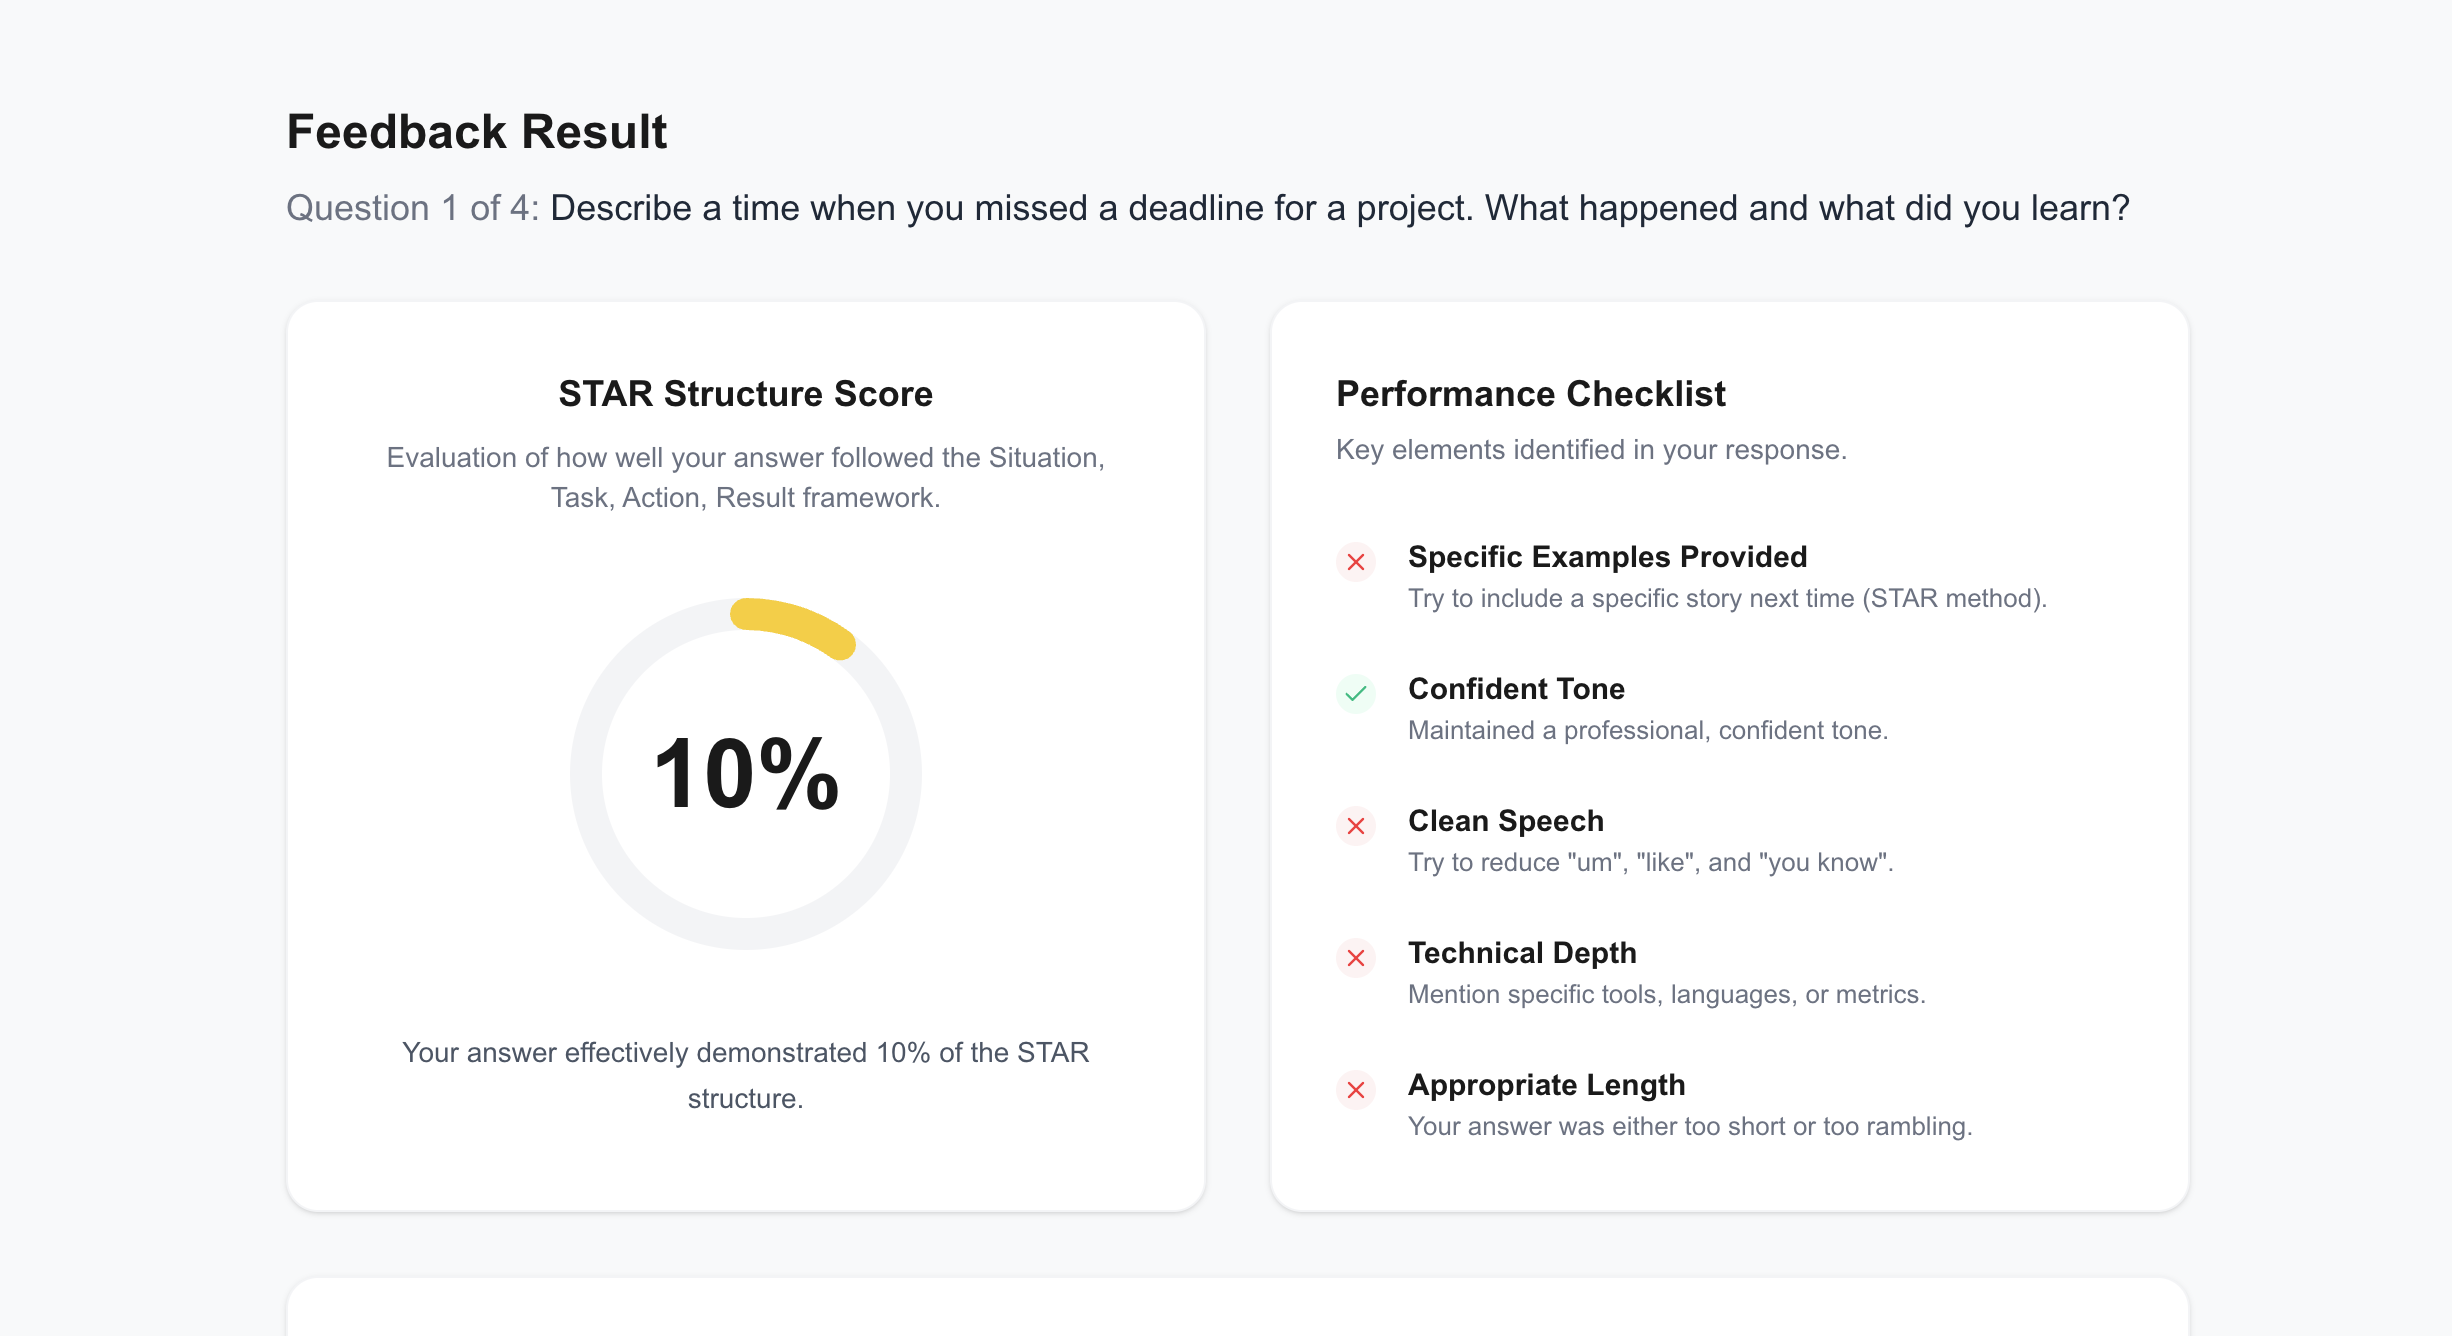
Task: Click the yellow arc of the score ring
Action: coord(796,626)
